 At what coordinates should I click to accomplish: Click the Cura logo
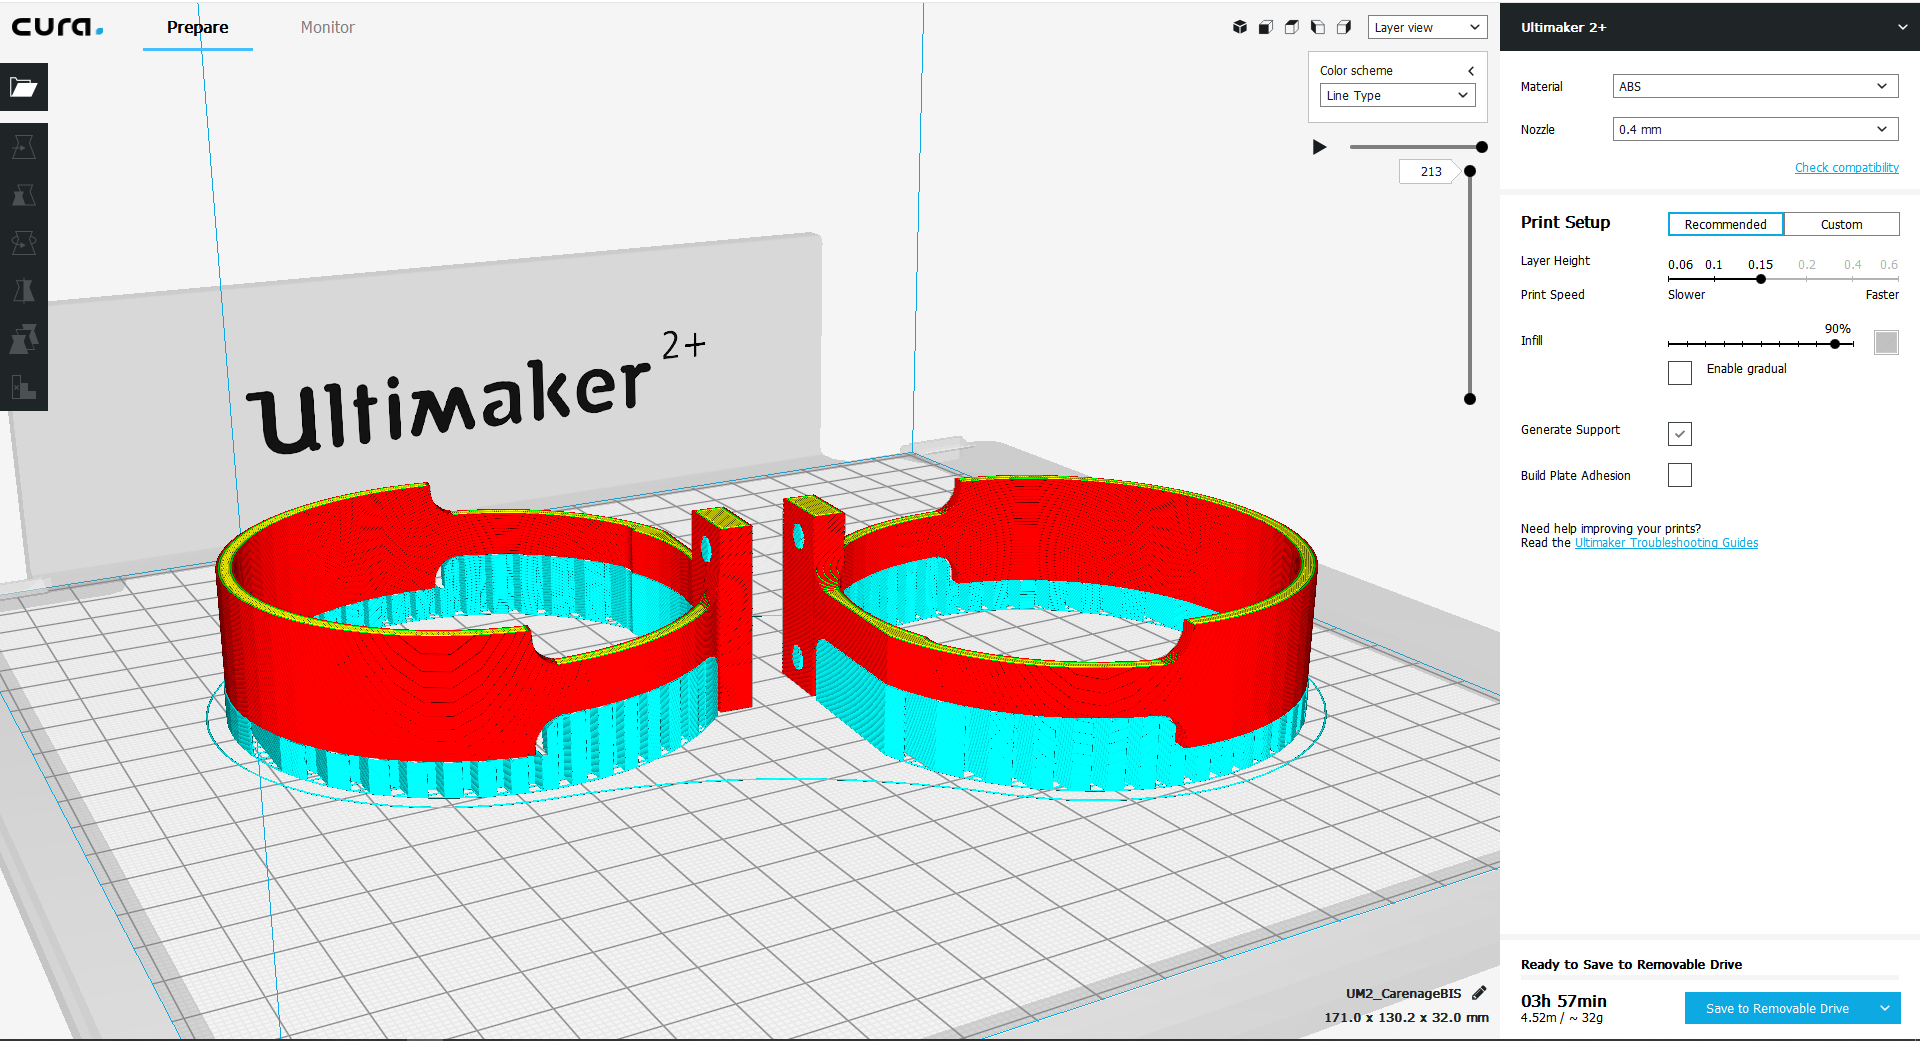tap(57, 27)
